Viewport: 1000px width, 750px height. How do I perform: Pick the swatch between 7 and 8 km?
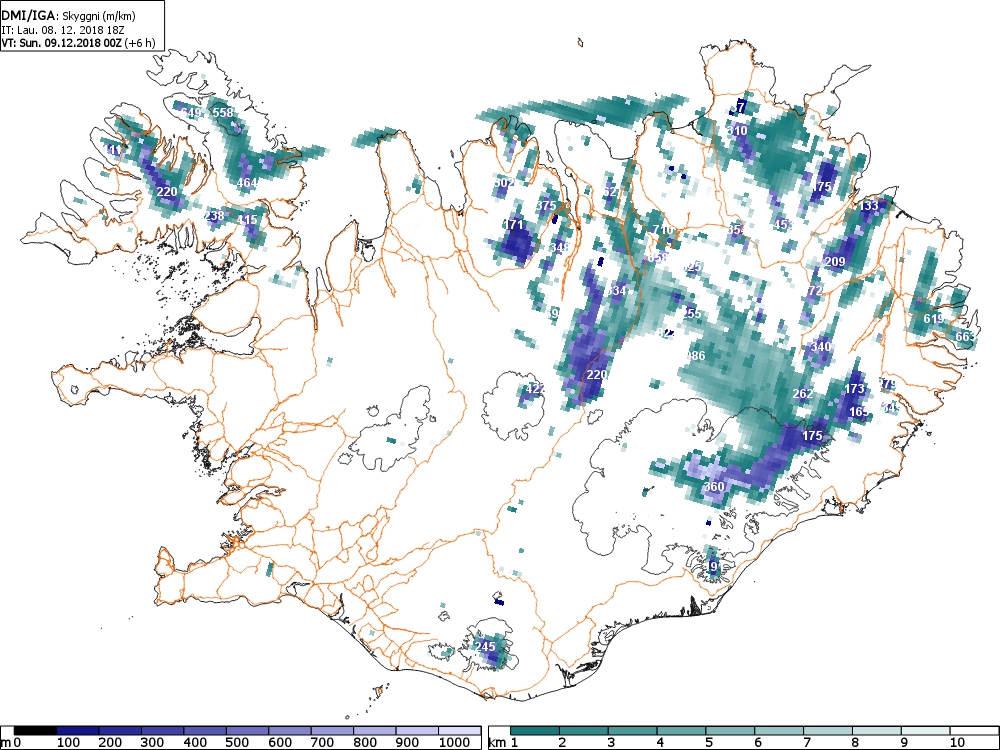pos(828,730)
